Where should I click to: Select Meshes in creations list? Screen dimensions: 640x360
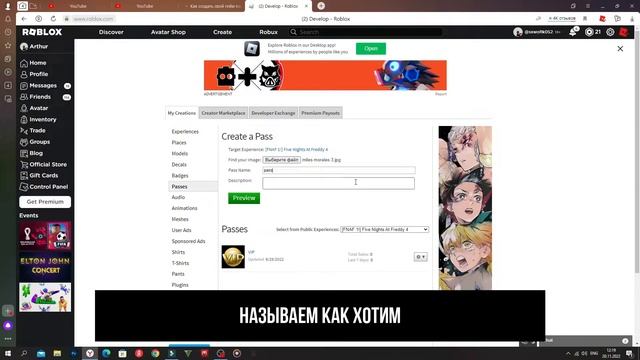[180, 219]
